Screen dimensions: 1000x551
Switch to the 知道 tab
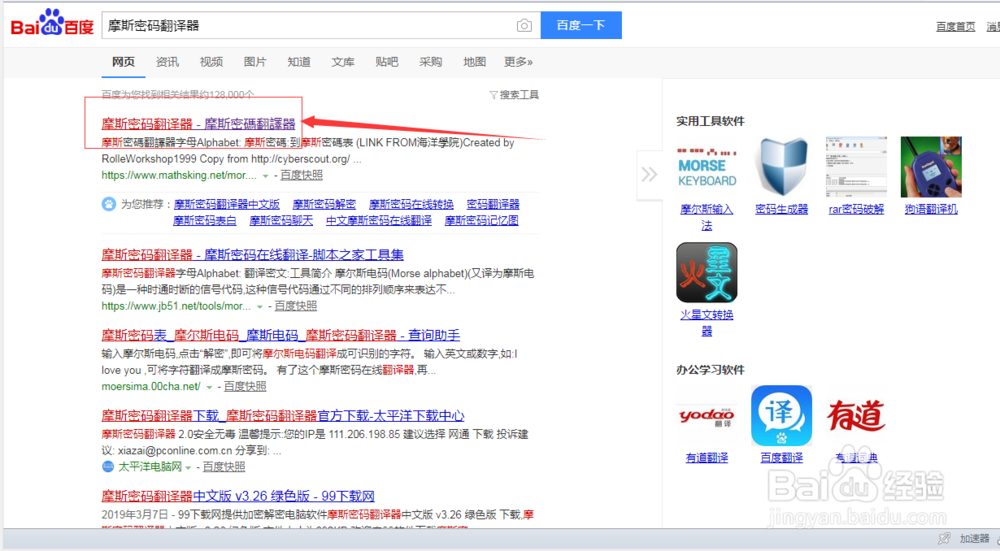(x=298, y=62)
